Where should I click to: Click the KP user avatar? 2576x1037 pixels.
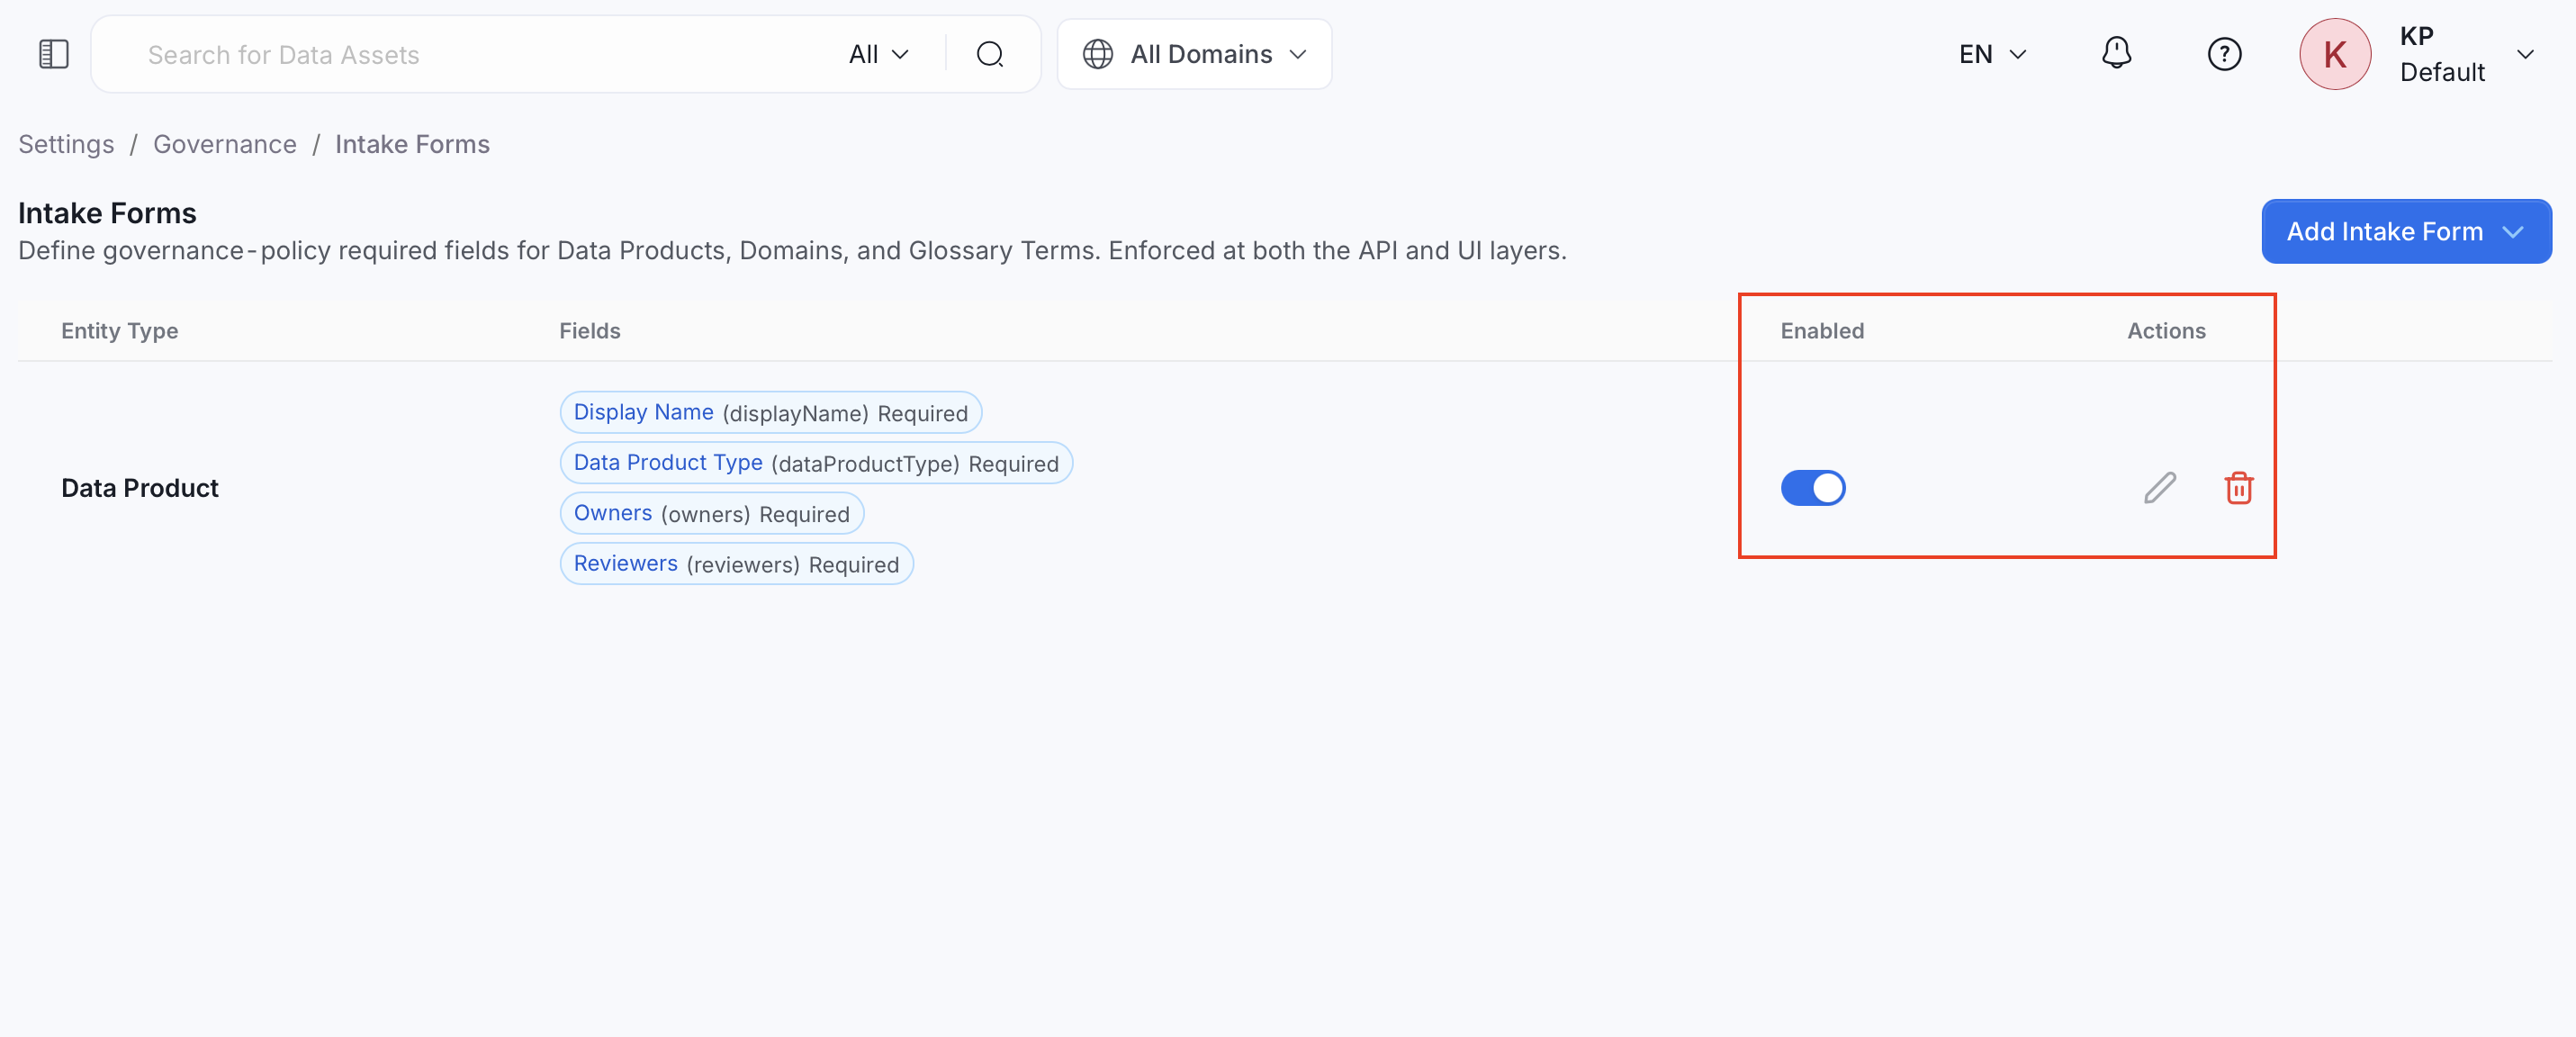[x=2334, y=54]
